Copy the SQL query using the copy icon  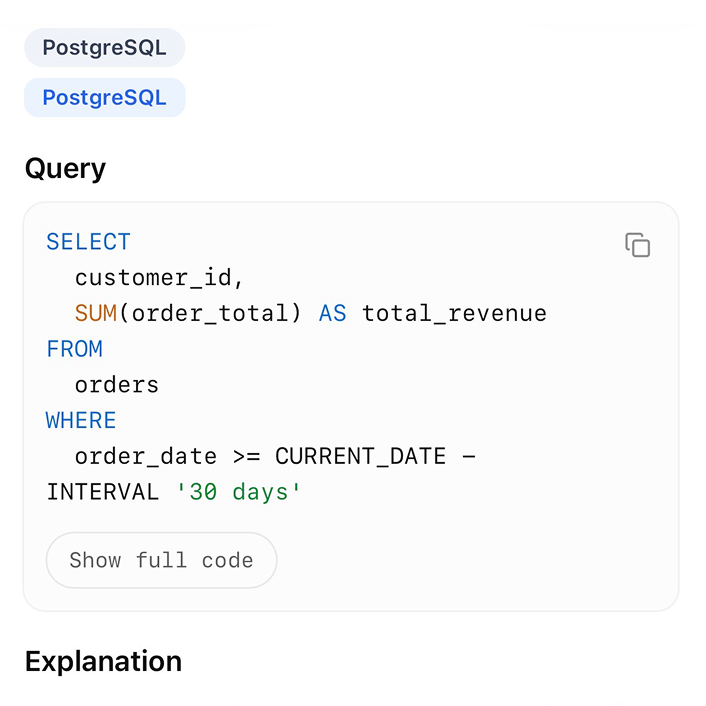tap(637, 245)
